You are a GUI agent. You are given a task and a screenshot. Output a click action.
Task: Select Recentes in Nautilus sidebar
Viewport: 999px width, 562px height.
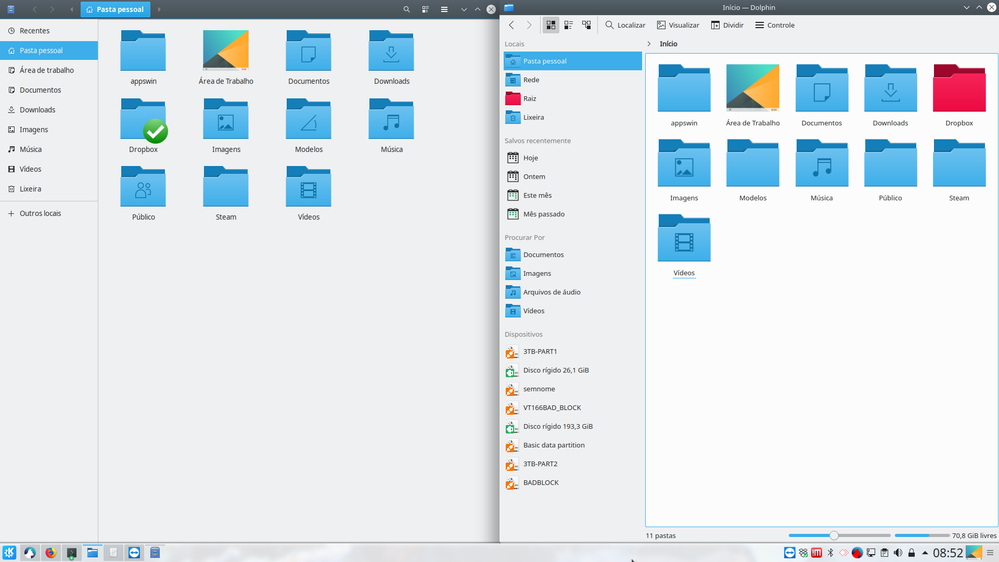pos(34,31)
